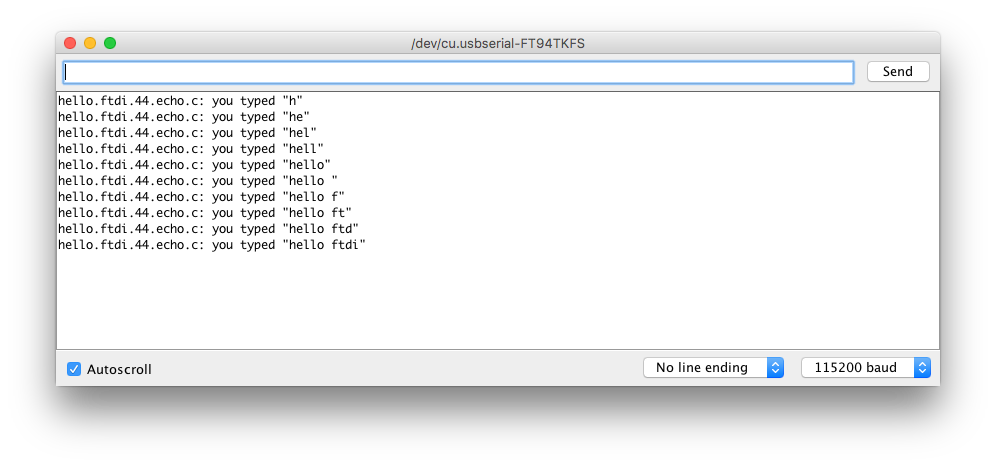Click the output line showing "hello"
The image size is (996, 466).
[194, 165]
